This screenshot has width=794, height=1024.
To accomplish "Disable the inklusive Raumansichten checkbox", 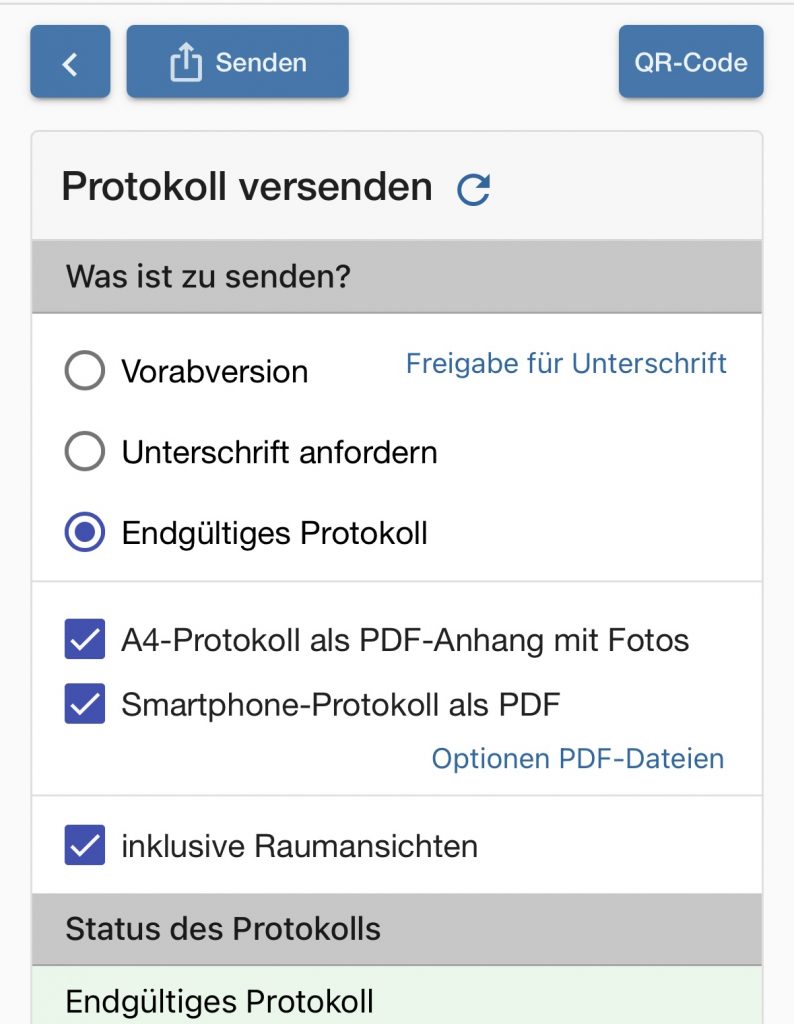I will (x=85, y=845).
